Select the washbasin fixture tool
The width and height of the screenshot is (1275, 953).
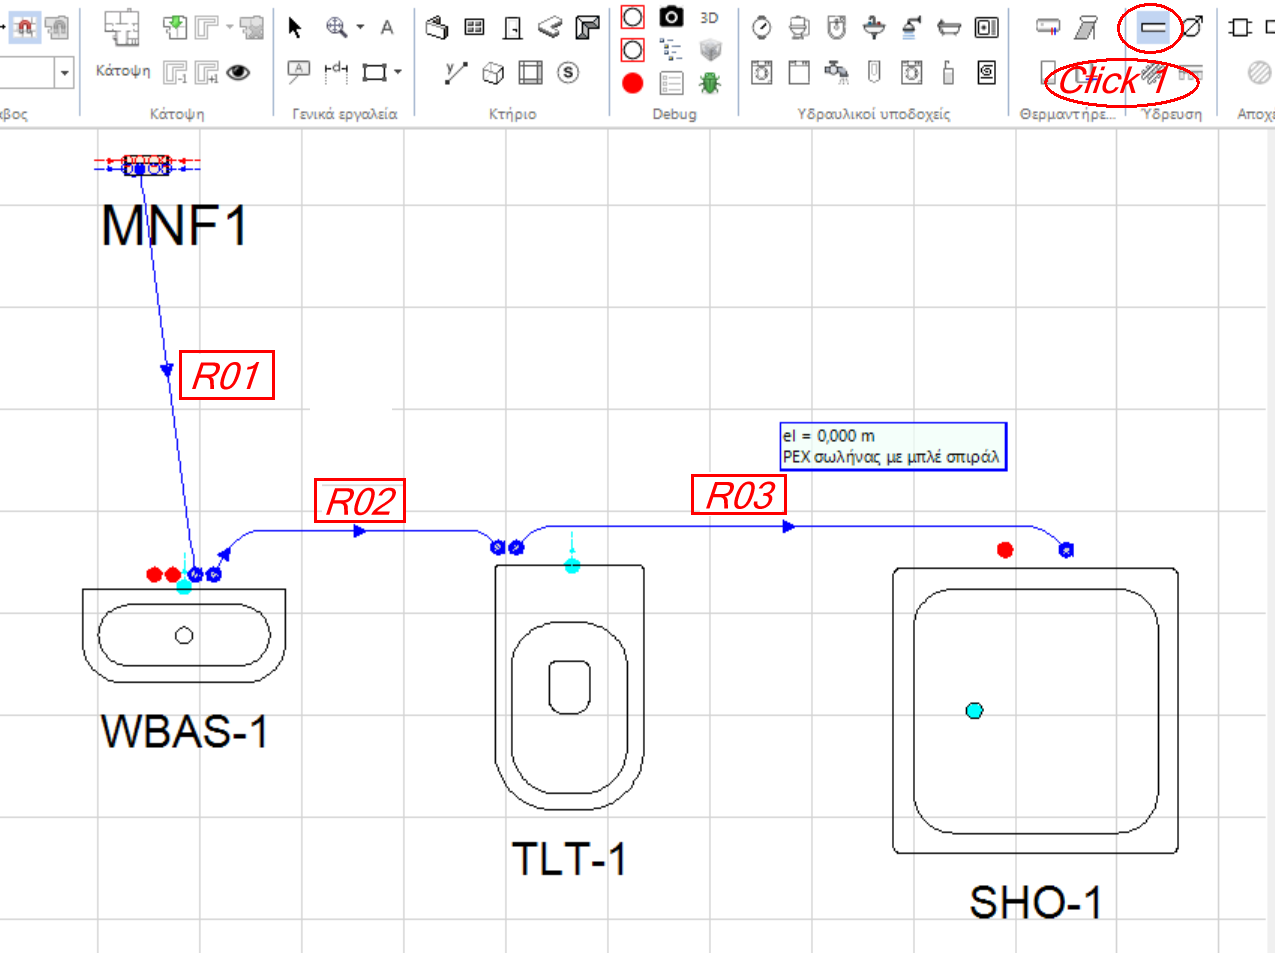[x=873, y=28]
